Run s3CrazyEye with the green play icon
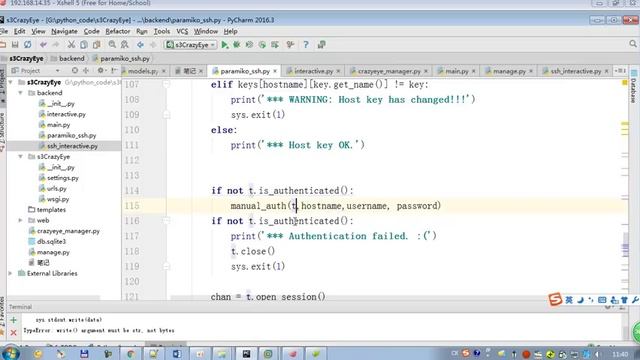Viewport: 640px width, 360px height. tap(224, 44)
